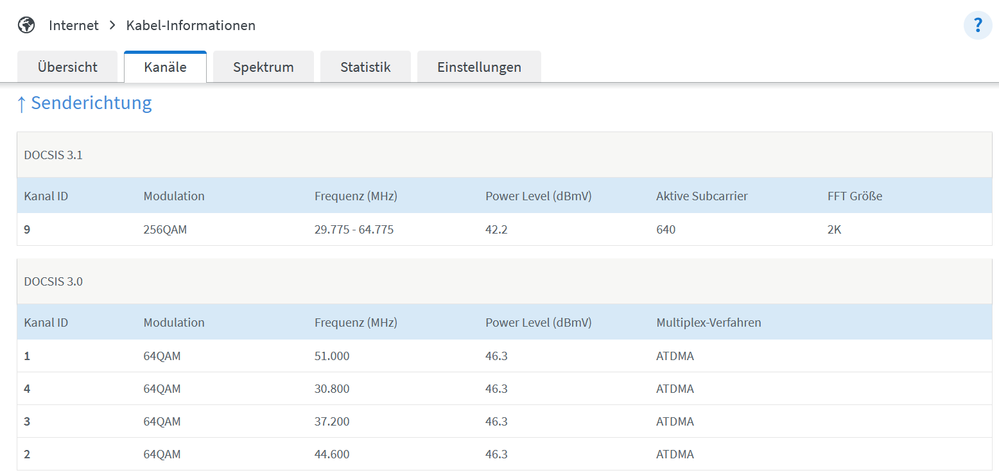
Task: Open the Spektrum tab
Action: tap(263, 68)
